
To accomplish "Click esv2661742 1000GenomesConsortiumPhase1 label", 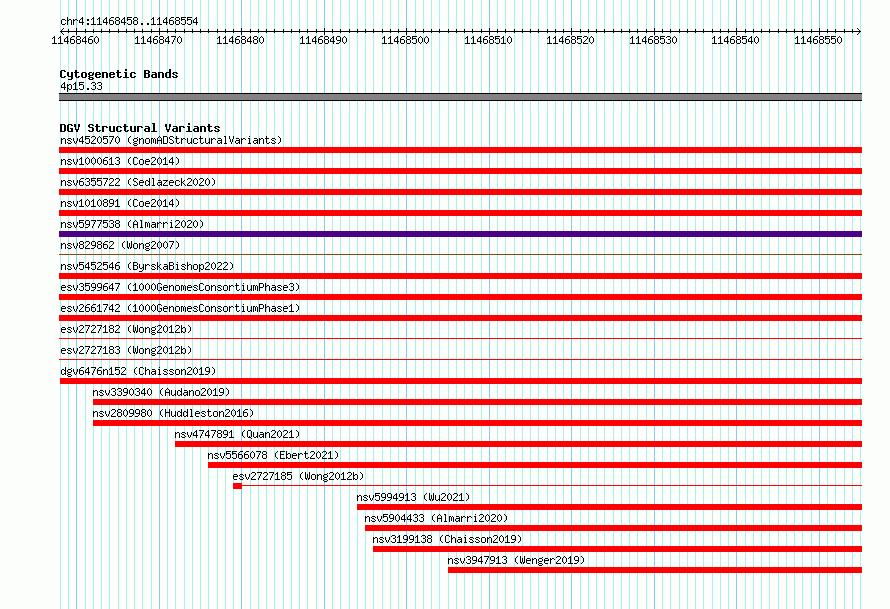I will point(180,308).
